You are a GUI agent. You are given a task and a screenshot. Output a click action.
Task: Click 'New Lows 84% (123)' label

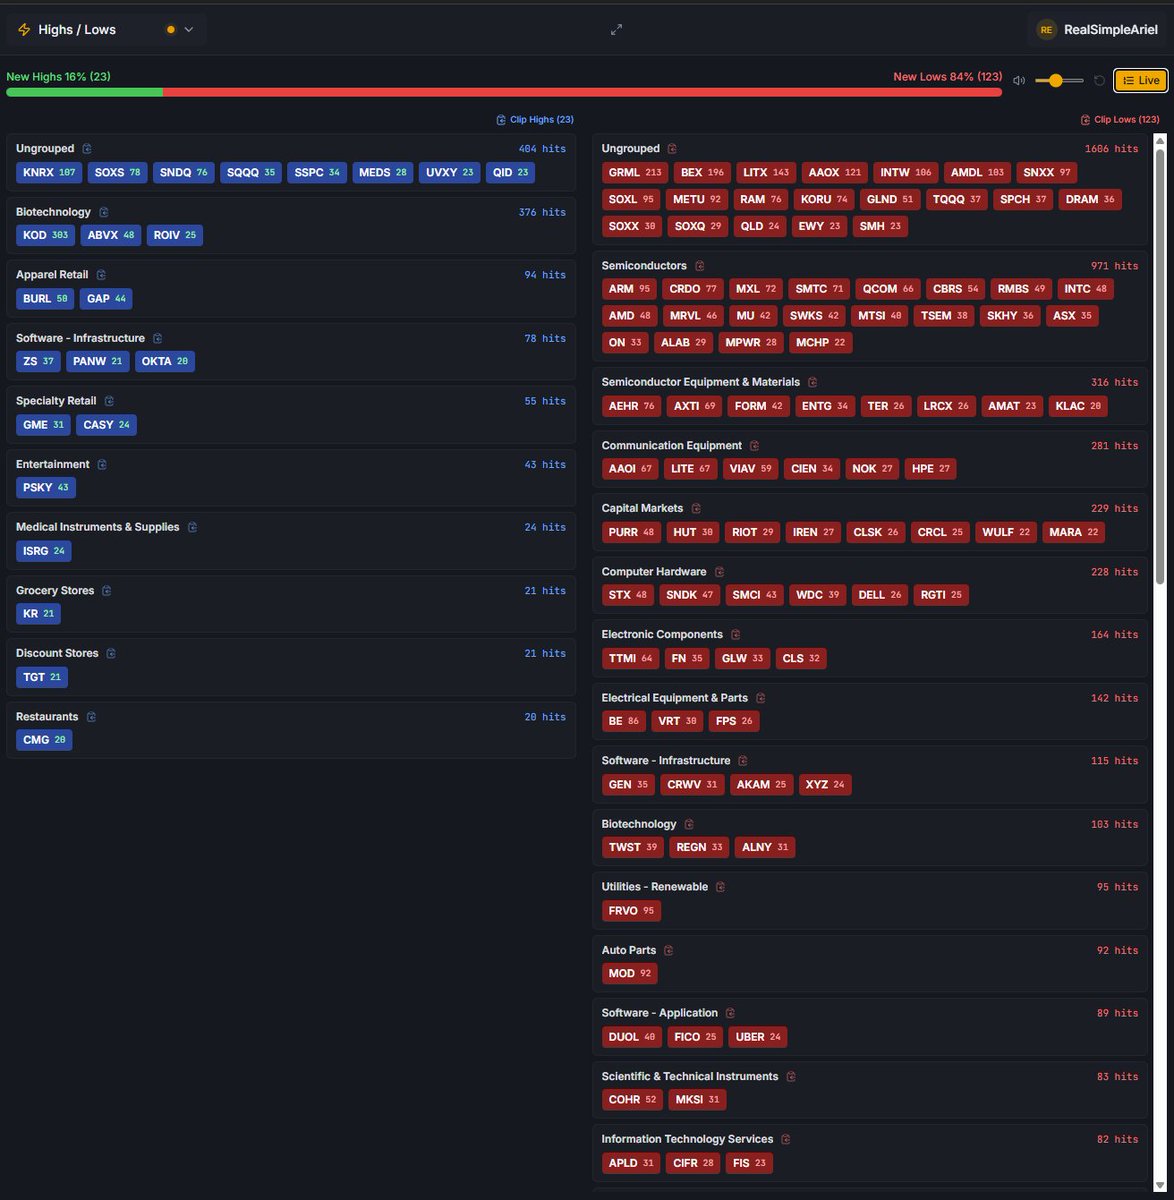click(x=948, y=77)
